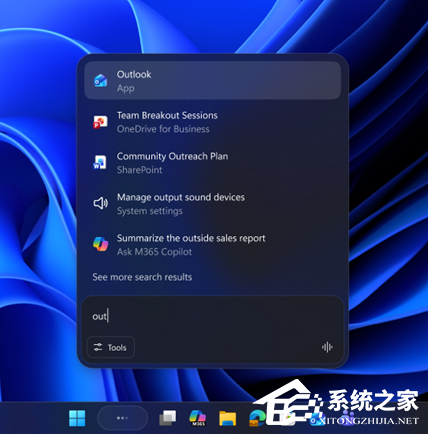The image size is (428, 434).
Task: Click See more search results
Action: [x=142, y=277]
